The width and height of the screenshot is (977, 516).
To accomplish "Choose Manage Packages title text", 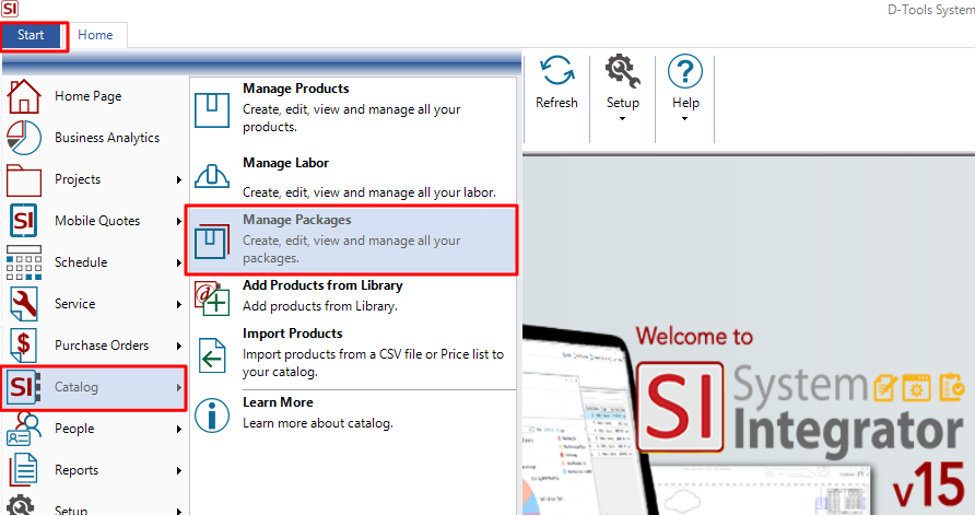I will point(297,219).
